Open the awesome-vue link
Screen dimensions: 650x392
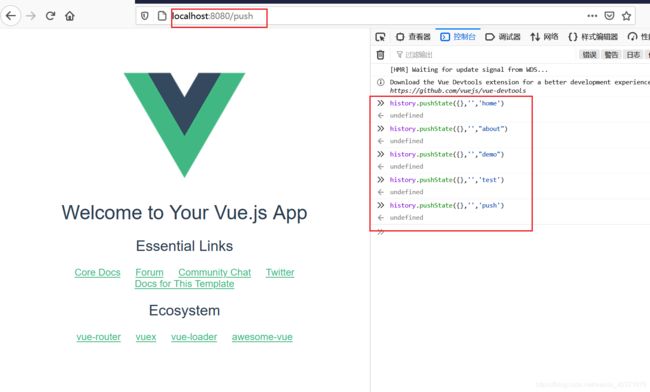[262, 337]
